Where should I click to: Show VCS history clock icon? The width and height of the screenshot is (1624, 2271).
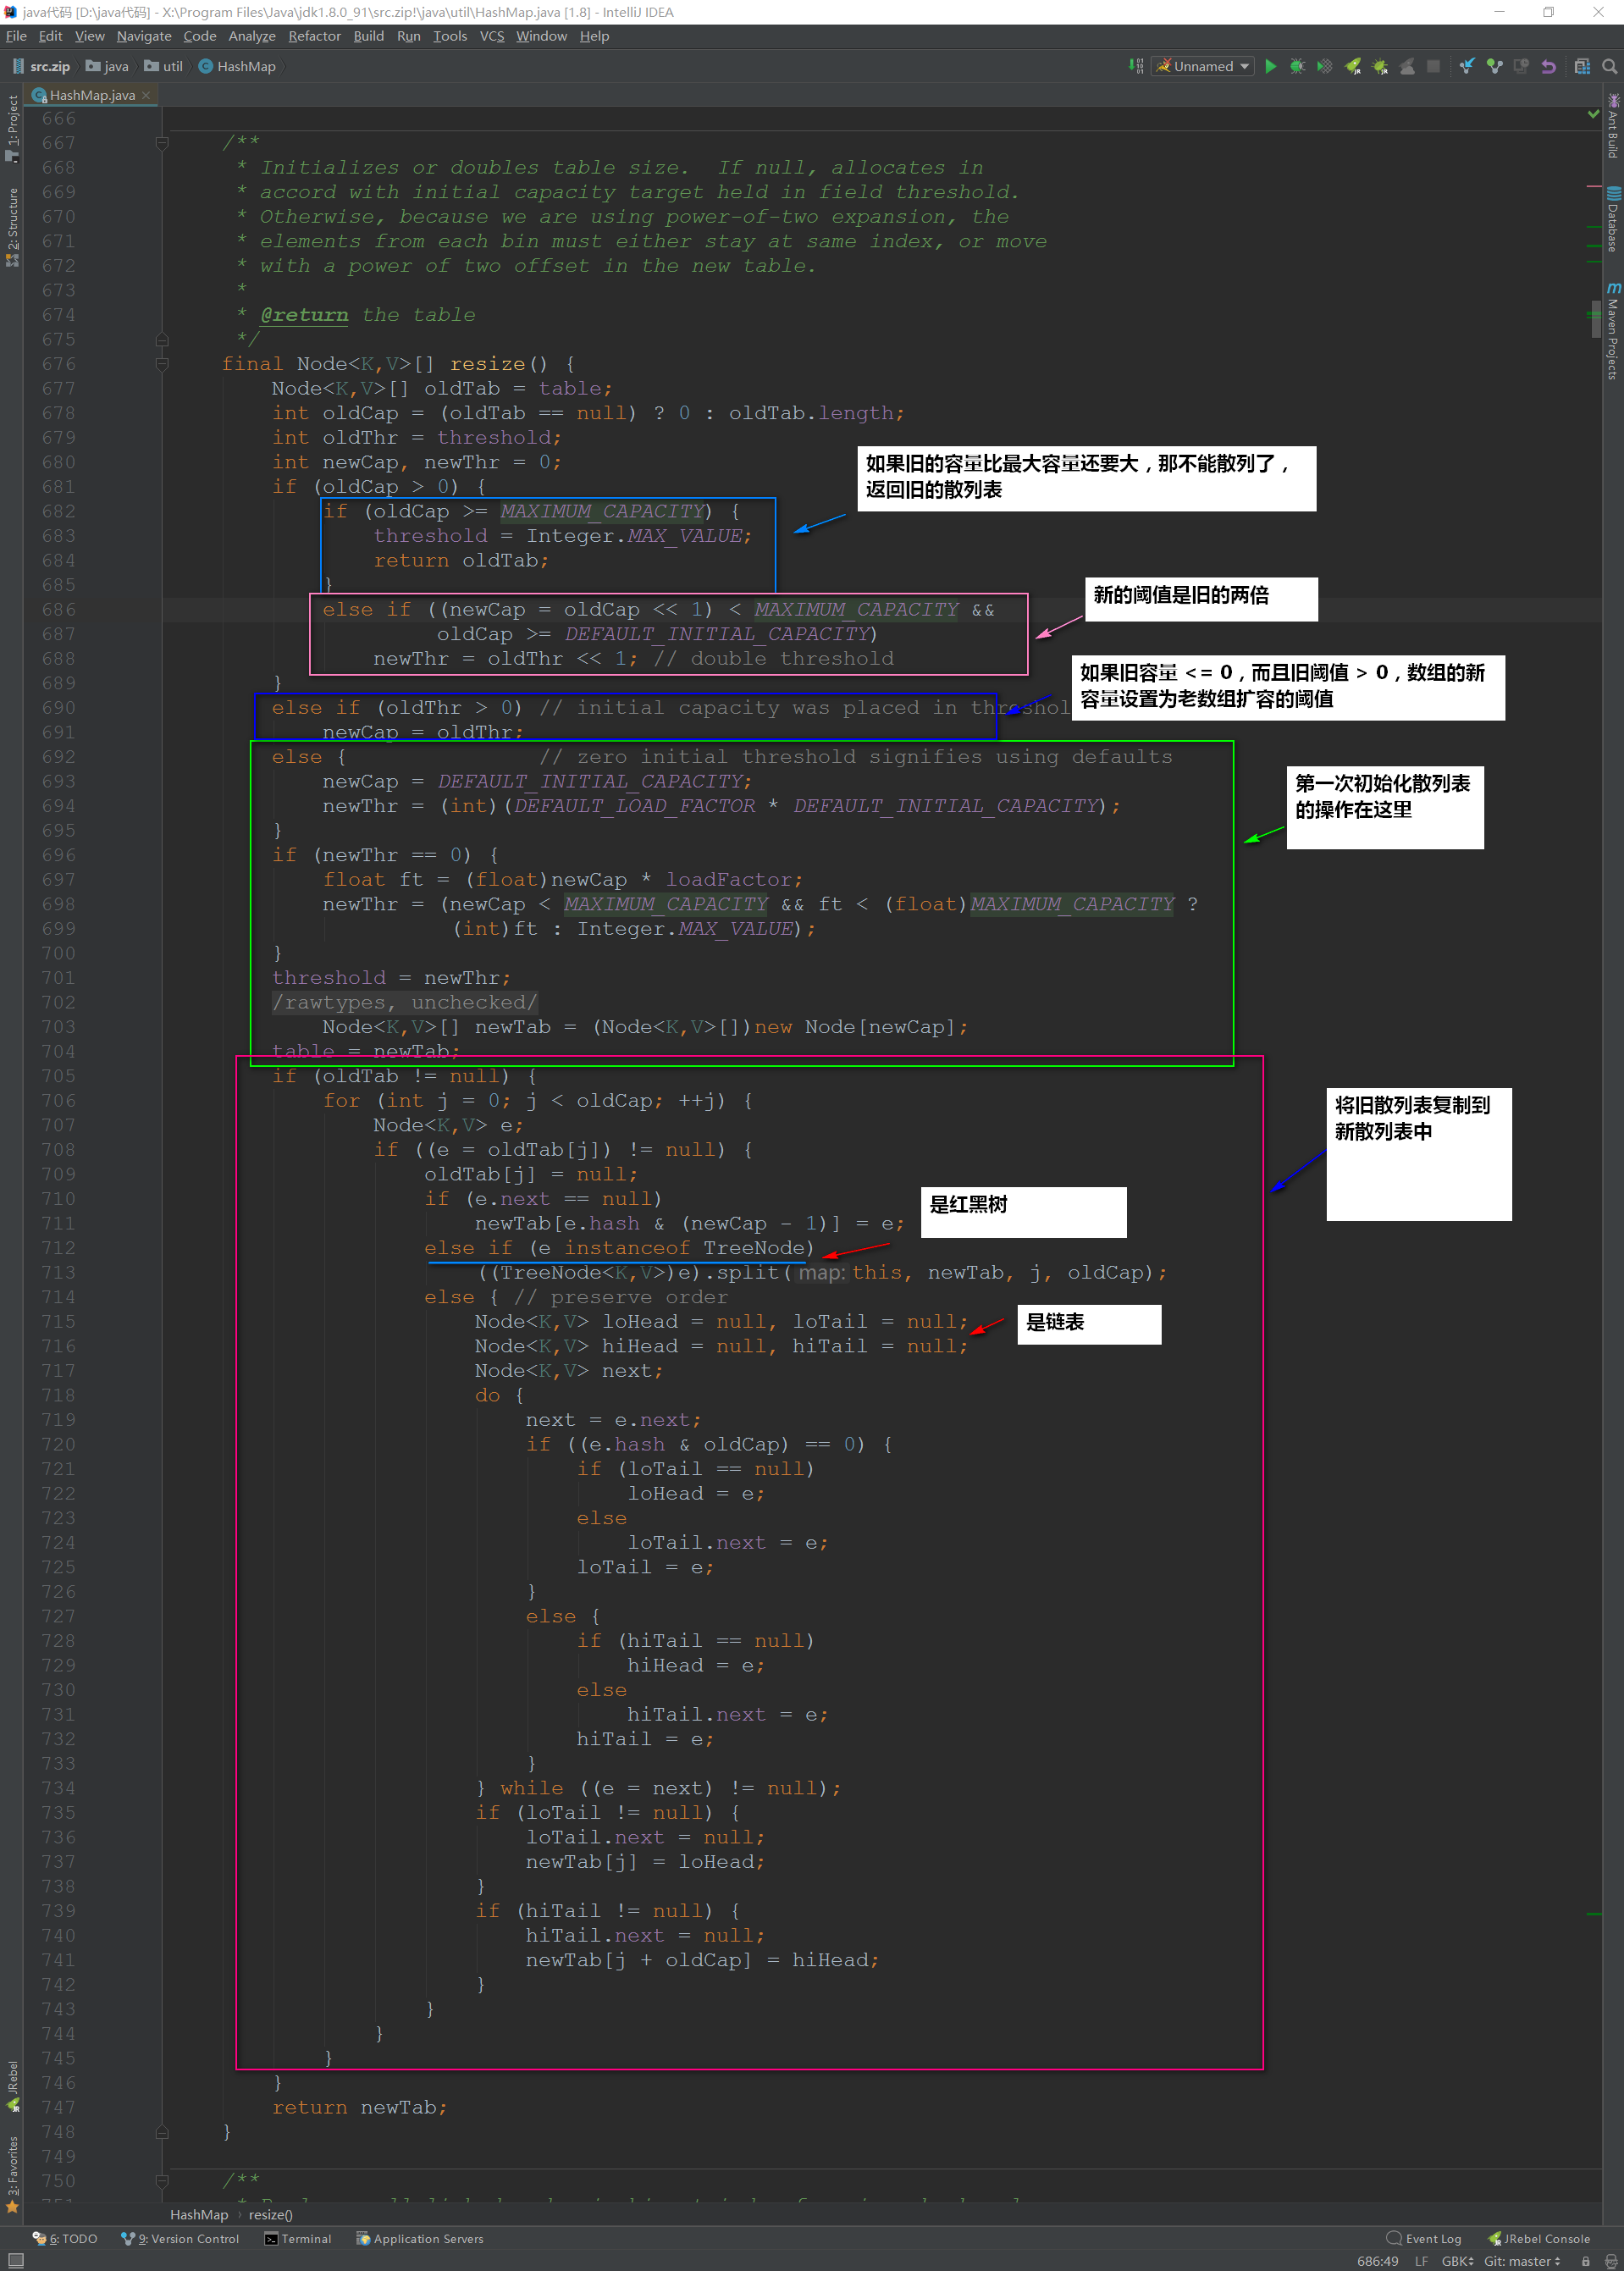tap(1521, 66)
